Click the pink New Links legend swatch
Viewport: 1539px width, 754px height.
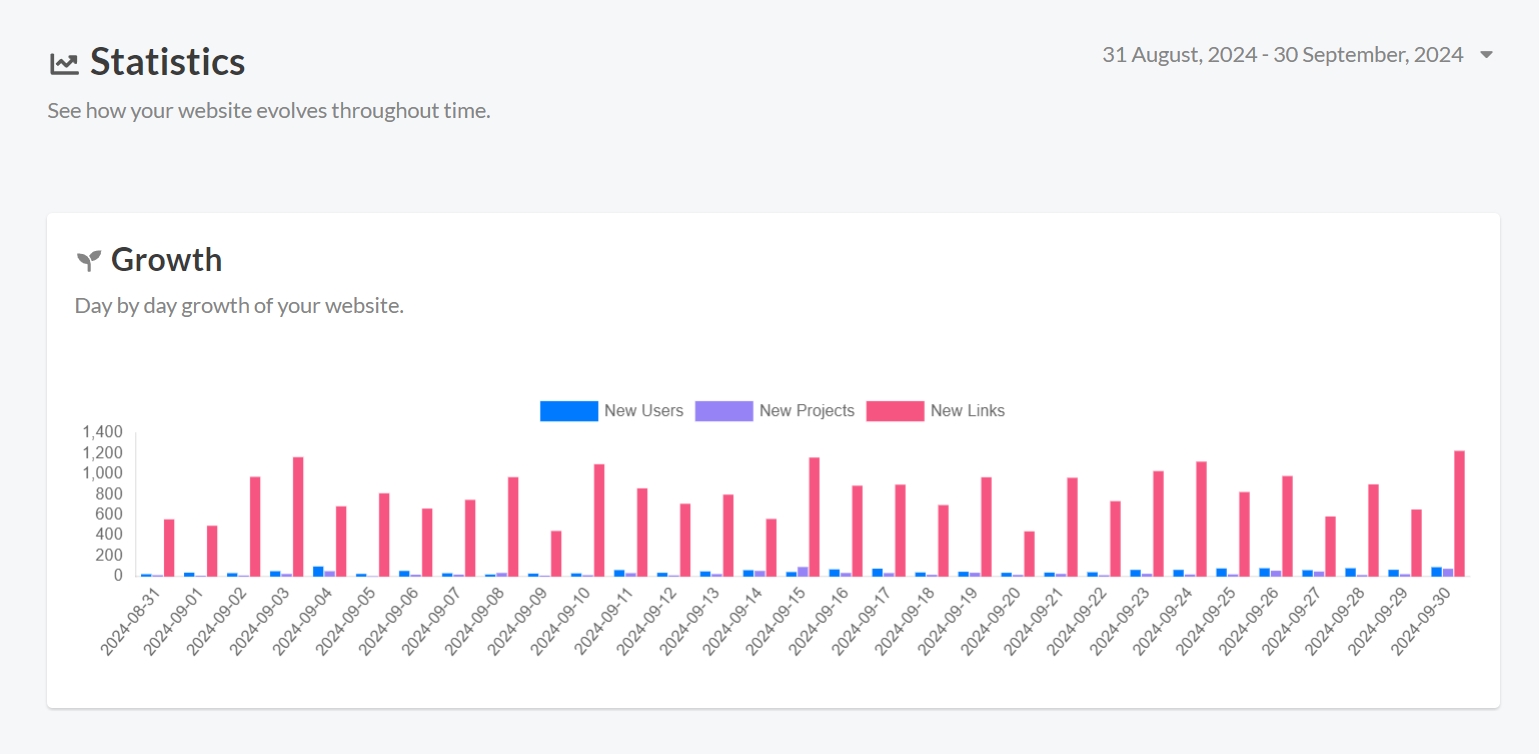895,411
